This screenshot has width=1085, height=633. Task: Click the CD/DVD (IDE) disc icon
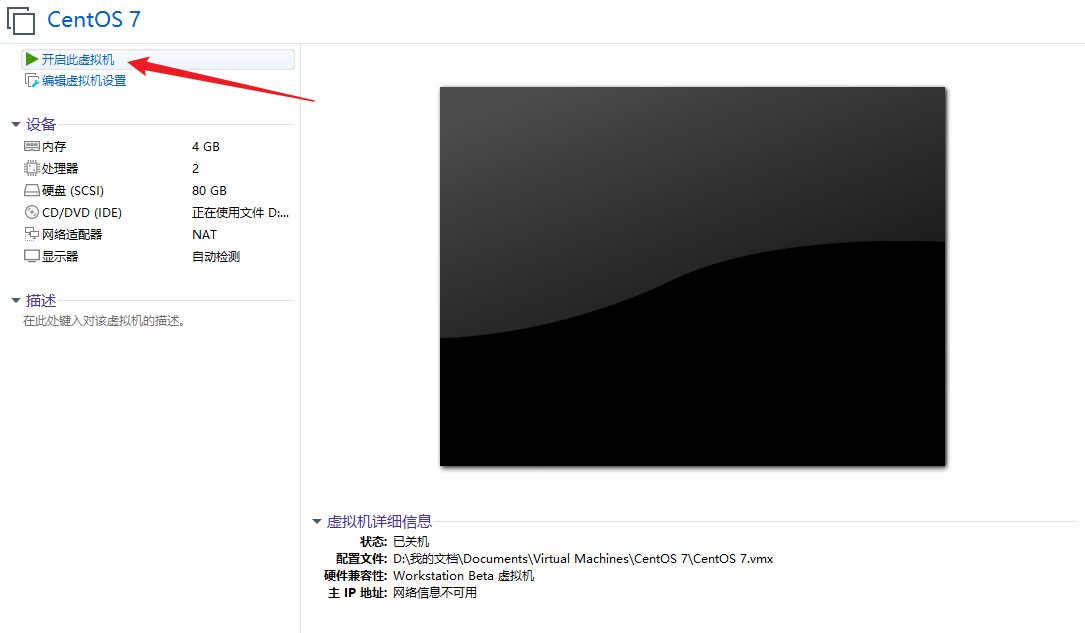click(x=32, y=212)
